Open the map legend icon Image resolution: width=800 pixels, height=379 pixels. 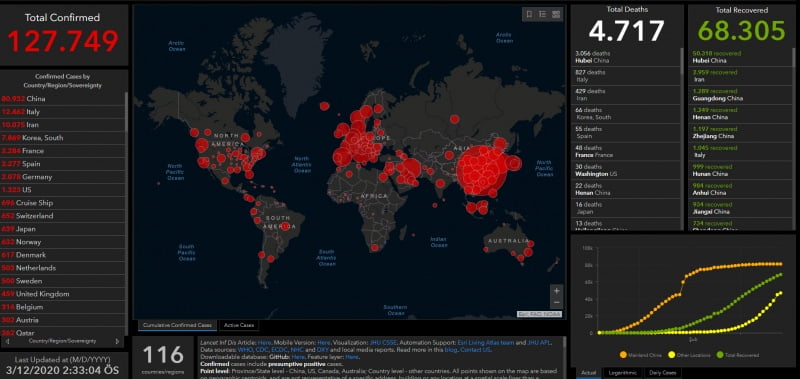tap(542, 14)
